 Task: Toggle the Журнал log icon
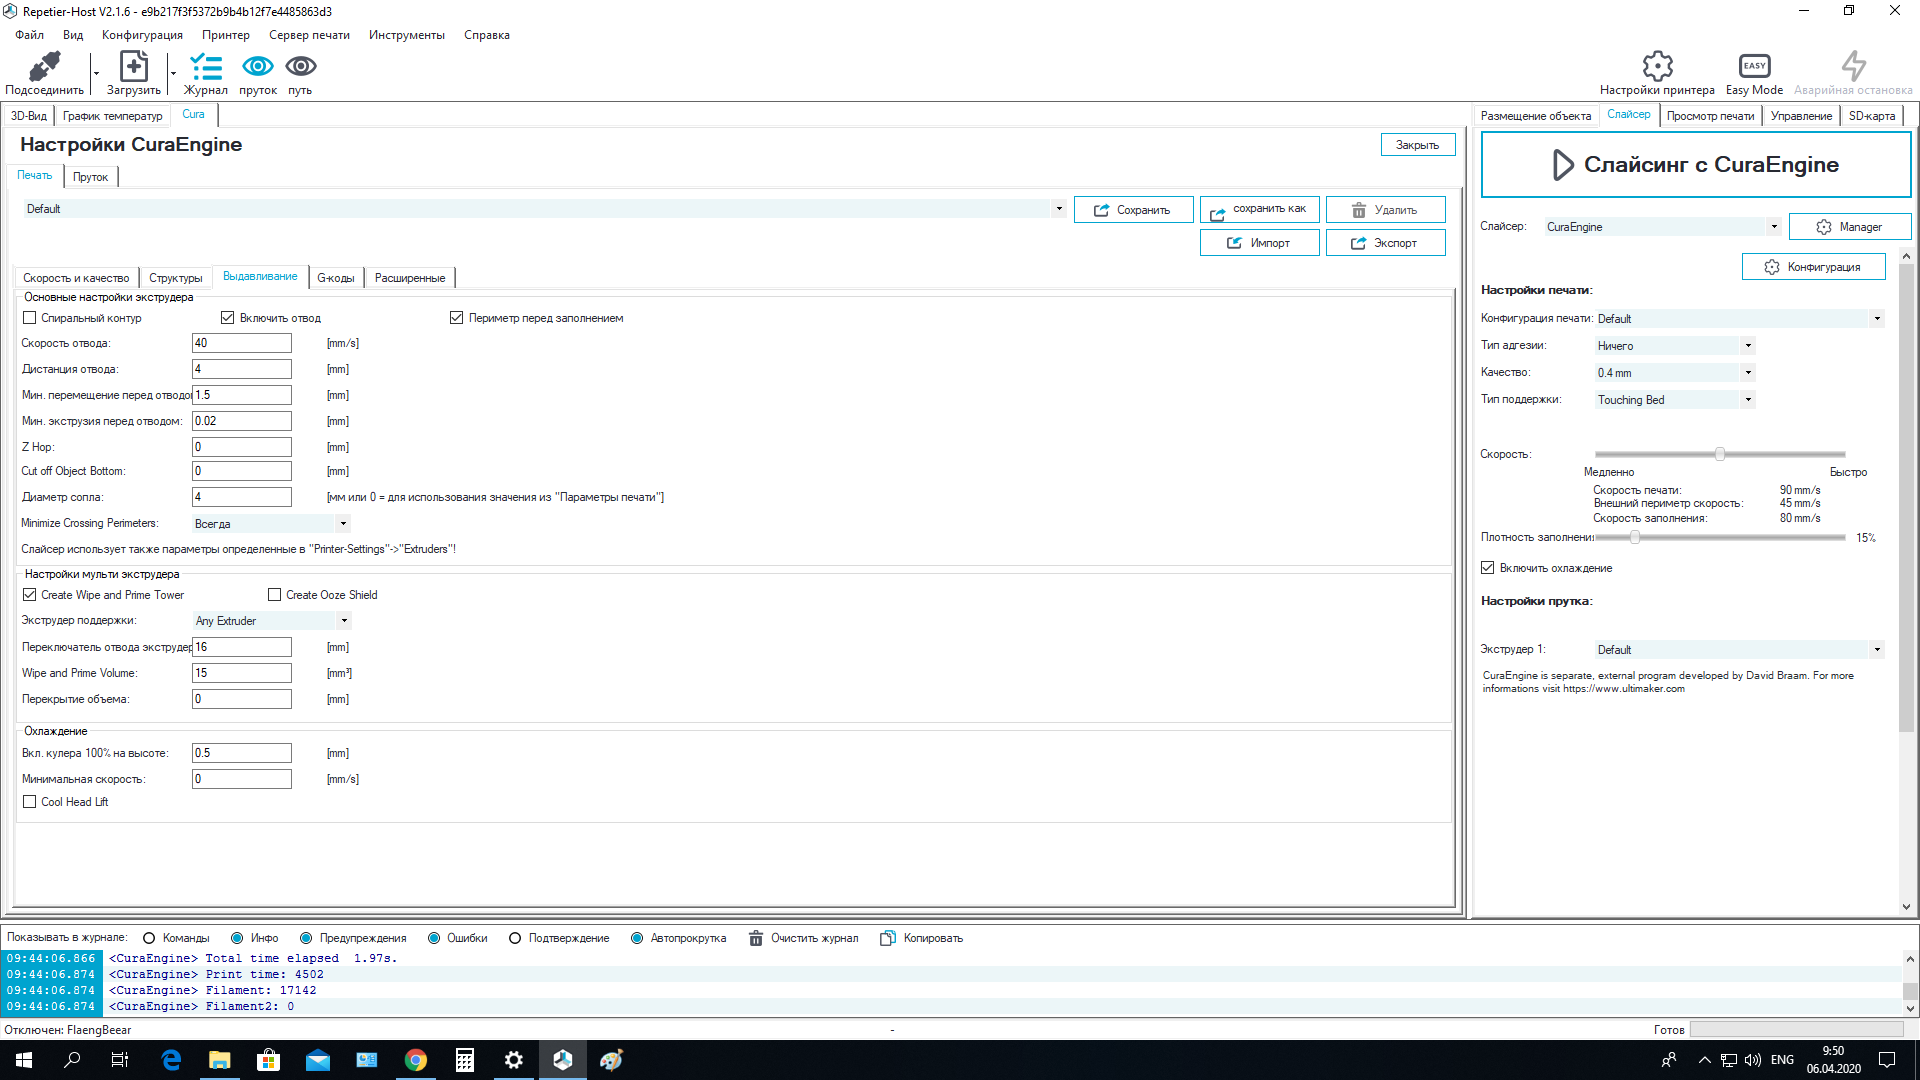[x=206, y=66]
